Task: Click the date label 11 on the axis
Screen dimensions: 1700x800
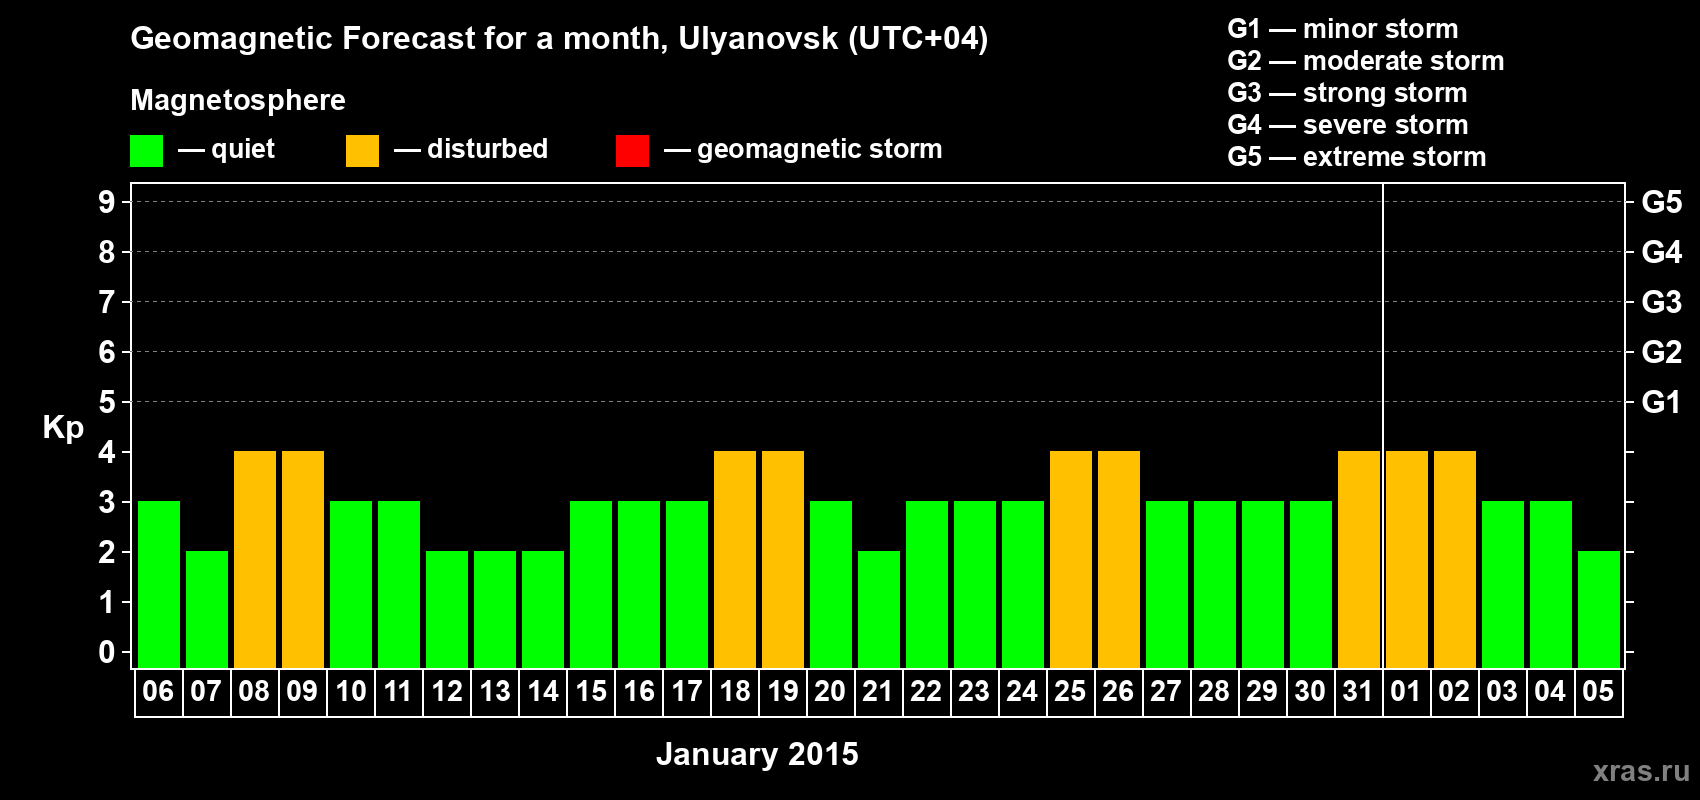Action: coord(398,692)
